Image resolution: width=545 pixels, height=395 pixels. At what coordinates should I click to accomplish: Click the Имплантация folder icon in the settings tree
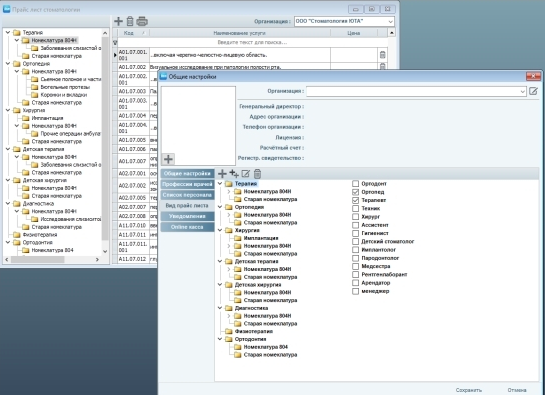pyautogui.click(x=238, y=238)
